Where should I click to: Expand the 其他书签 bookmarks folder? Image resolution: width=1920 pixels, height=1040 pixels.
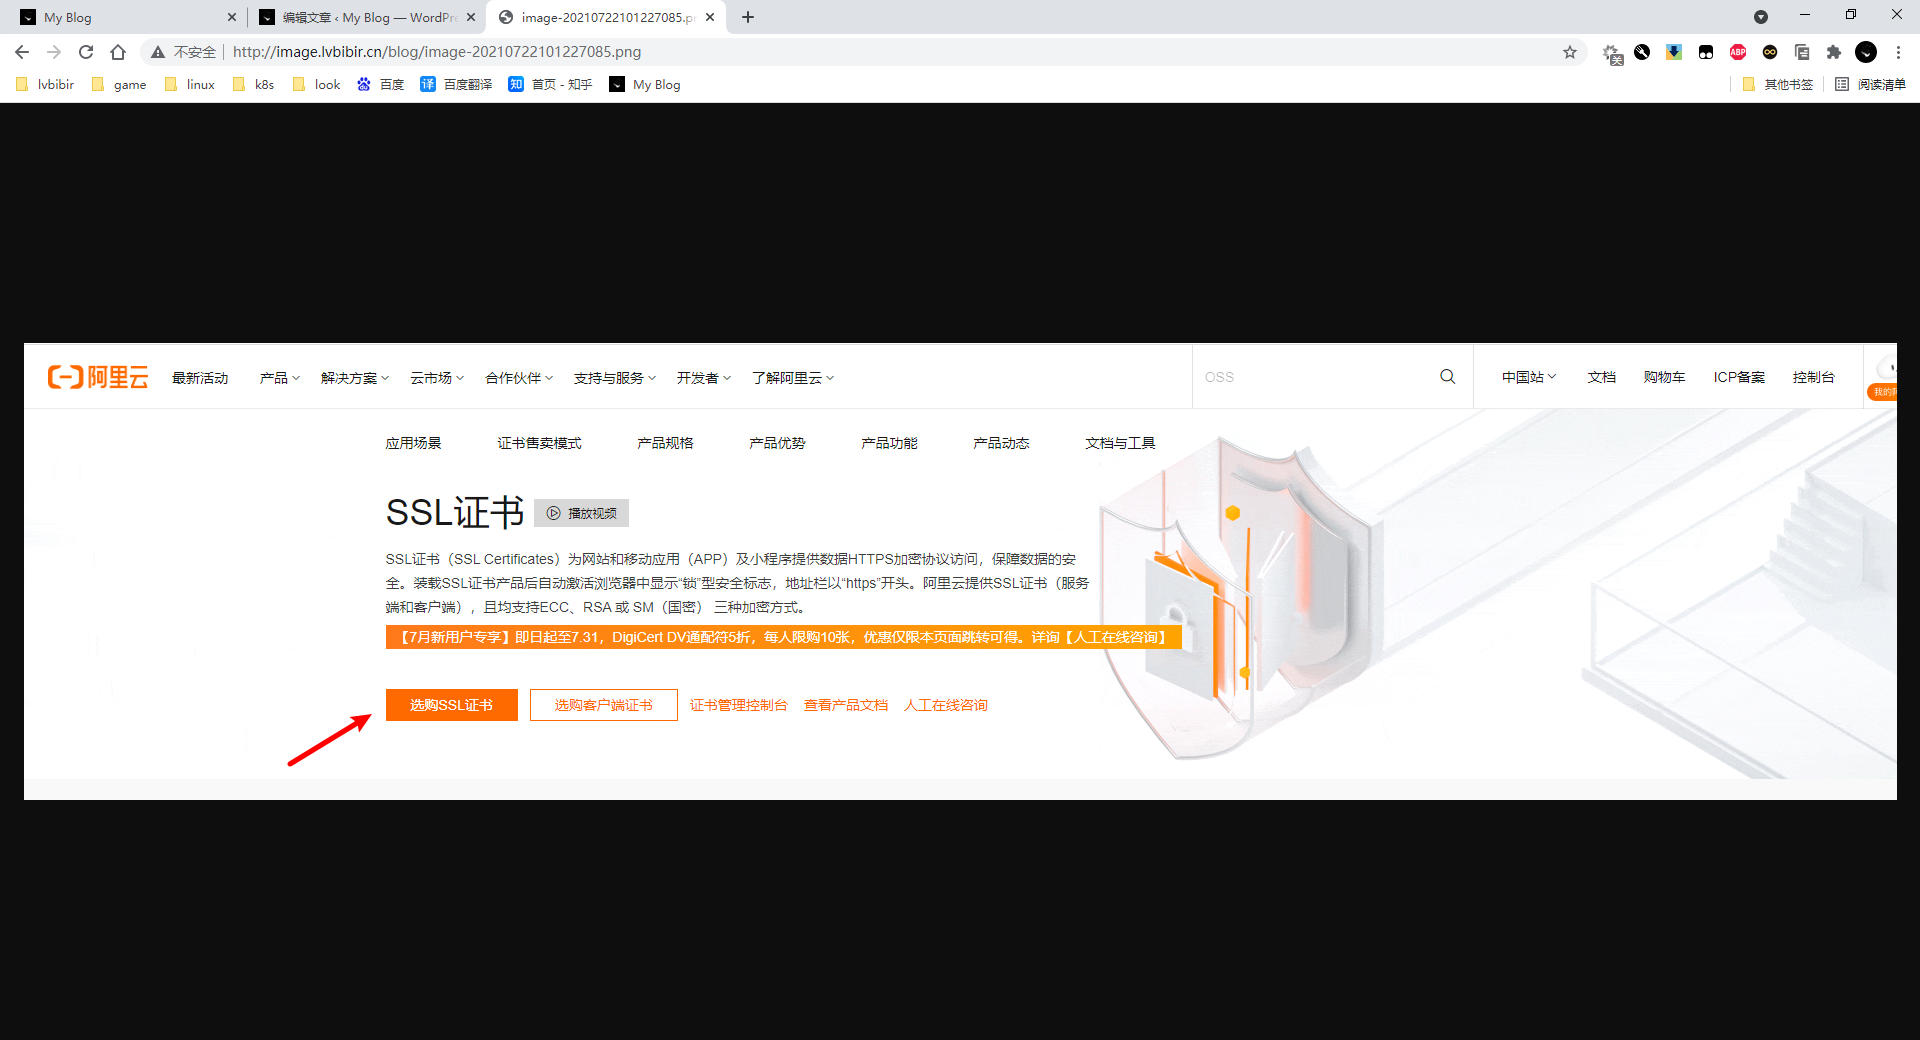[x=1778, y=85]
